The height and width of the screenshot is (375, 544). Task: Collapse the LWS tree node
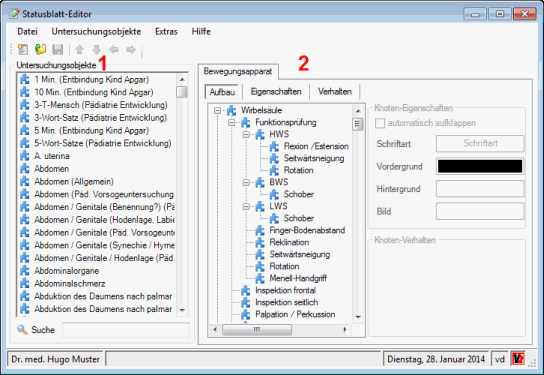pyautogui.click(x=246, y=206)
